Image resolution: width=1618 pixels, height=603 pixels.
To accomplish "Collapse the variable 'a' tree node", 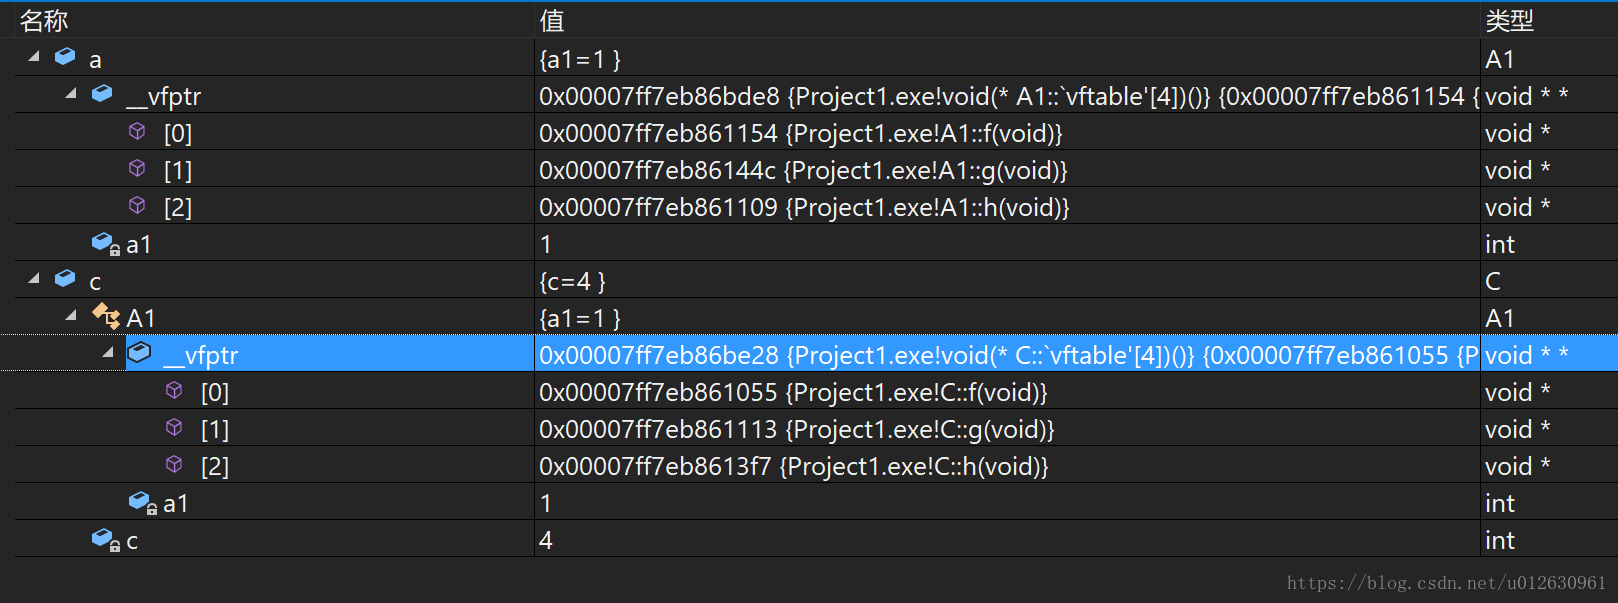I will pos(34,57).
